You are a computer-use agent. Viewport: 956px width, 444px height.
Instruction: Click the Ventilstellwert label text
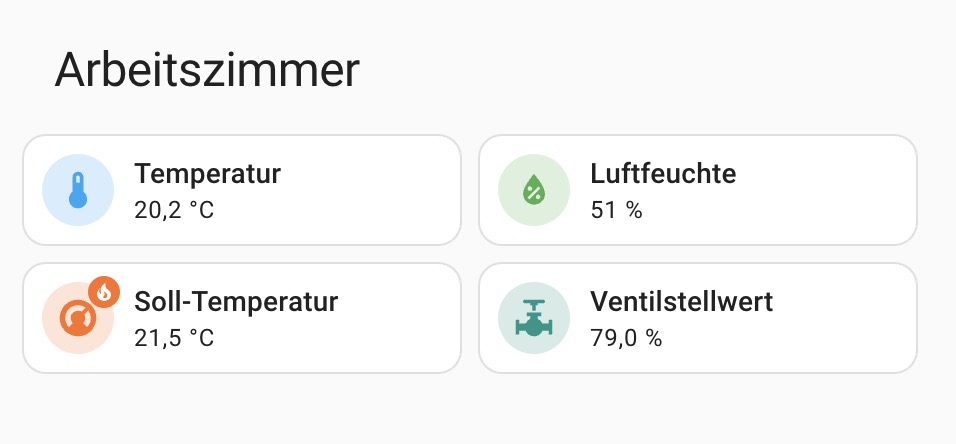click(x=682, y=302)
